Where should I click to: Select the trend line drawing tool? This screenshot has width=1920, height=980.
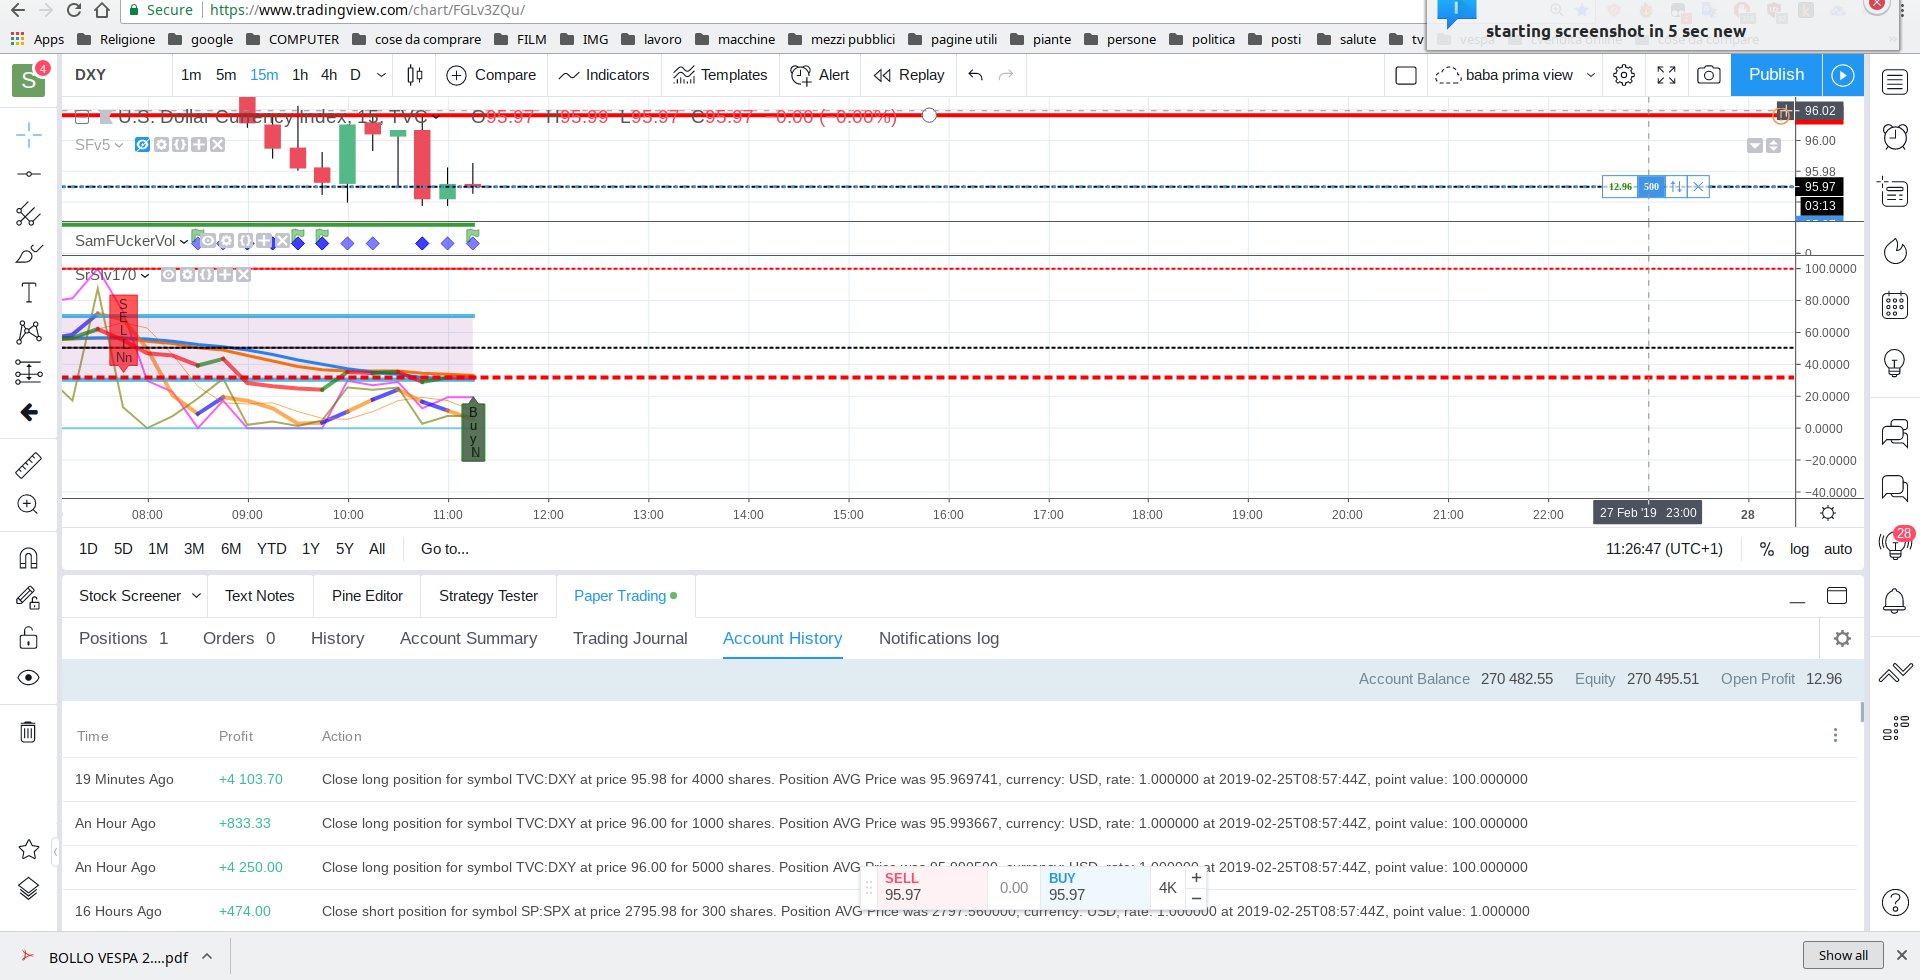[x=28, y=174]
